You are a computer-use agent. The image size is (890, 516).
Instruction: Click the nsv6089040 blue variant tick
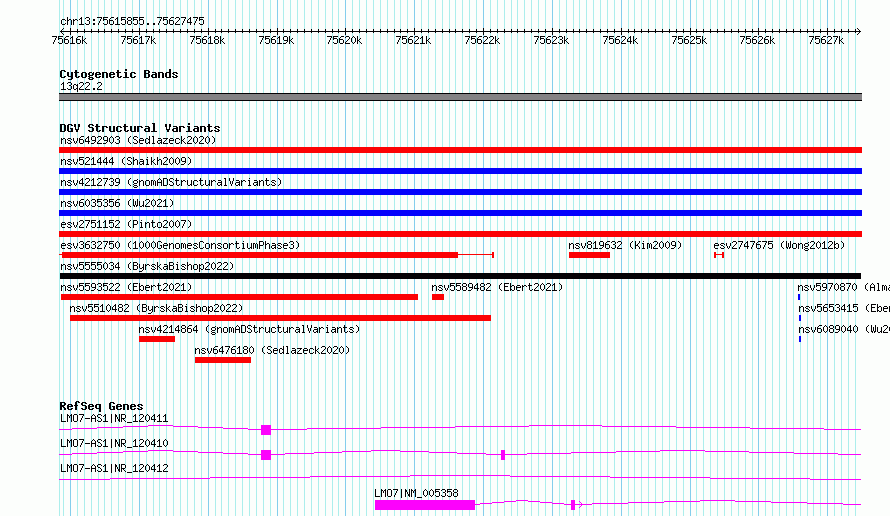(x=800, y=339)
